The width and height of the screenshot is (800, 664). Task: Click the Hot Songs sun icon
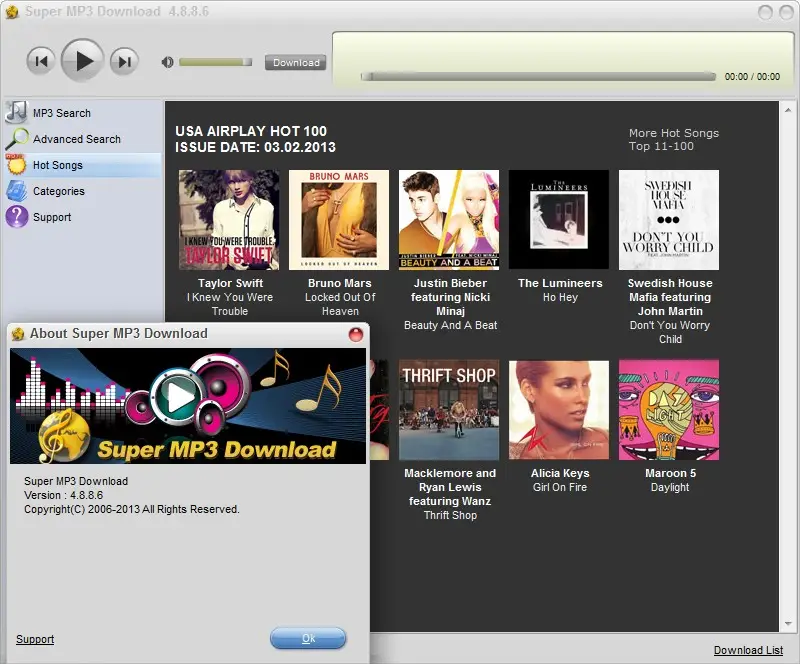(16, 165)
